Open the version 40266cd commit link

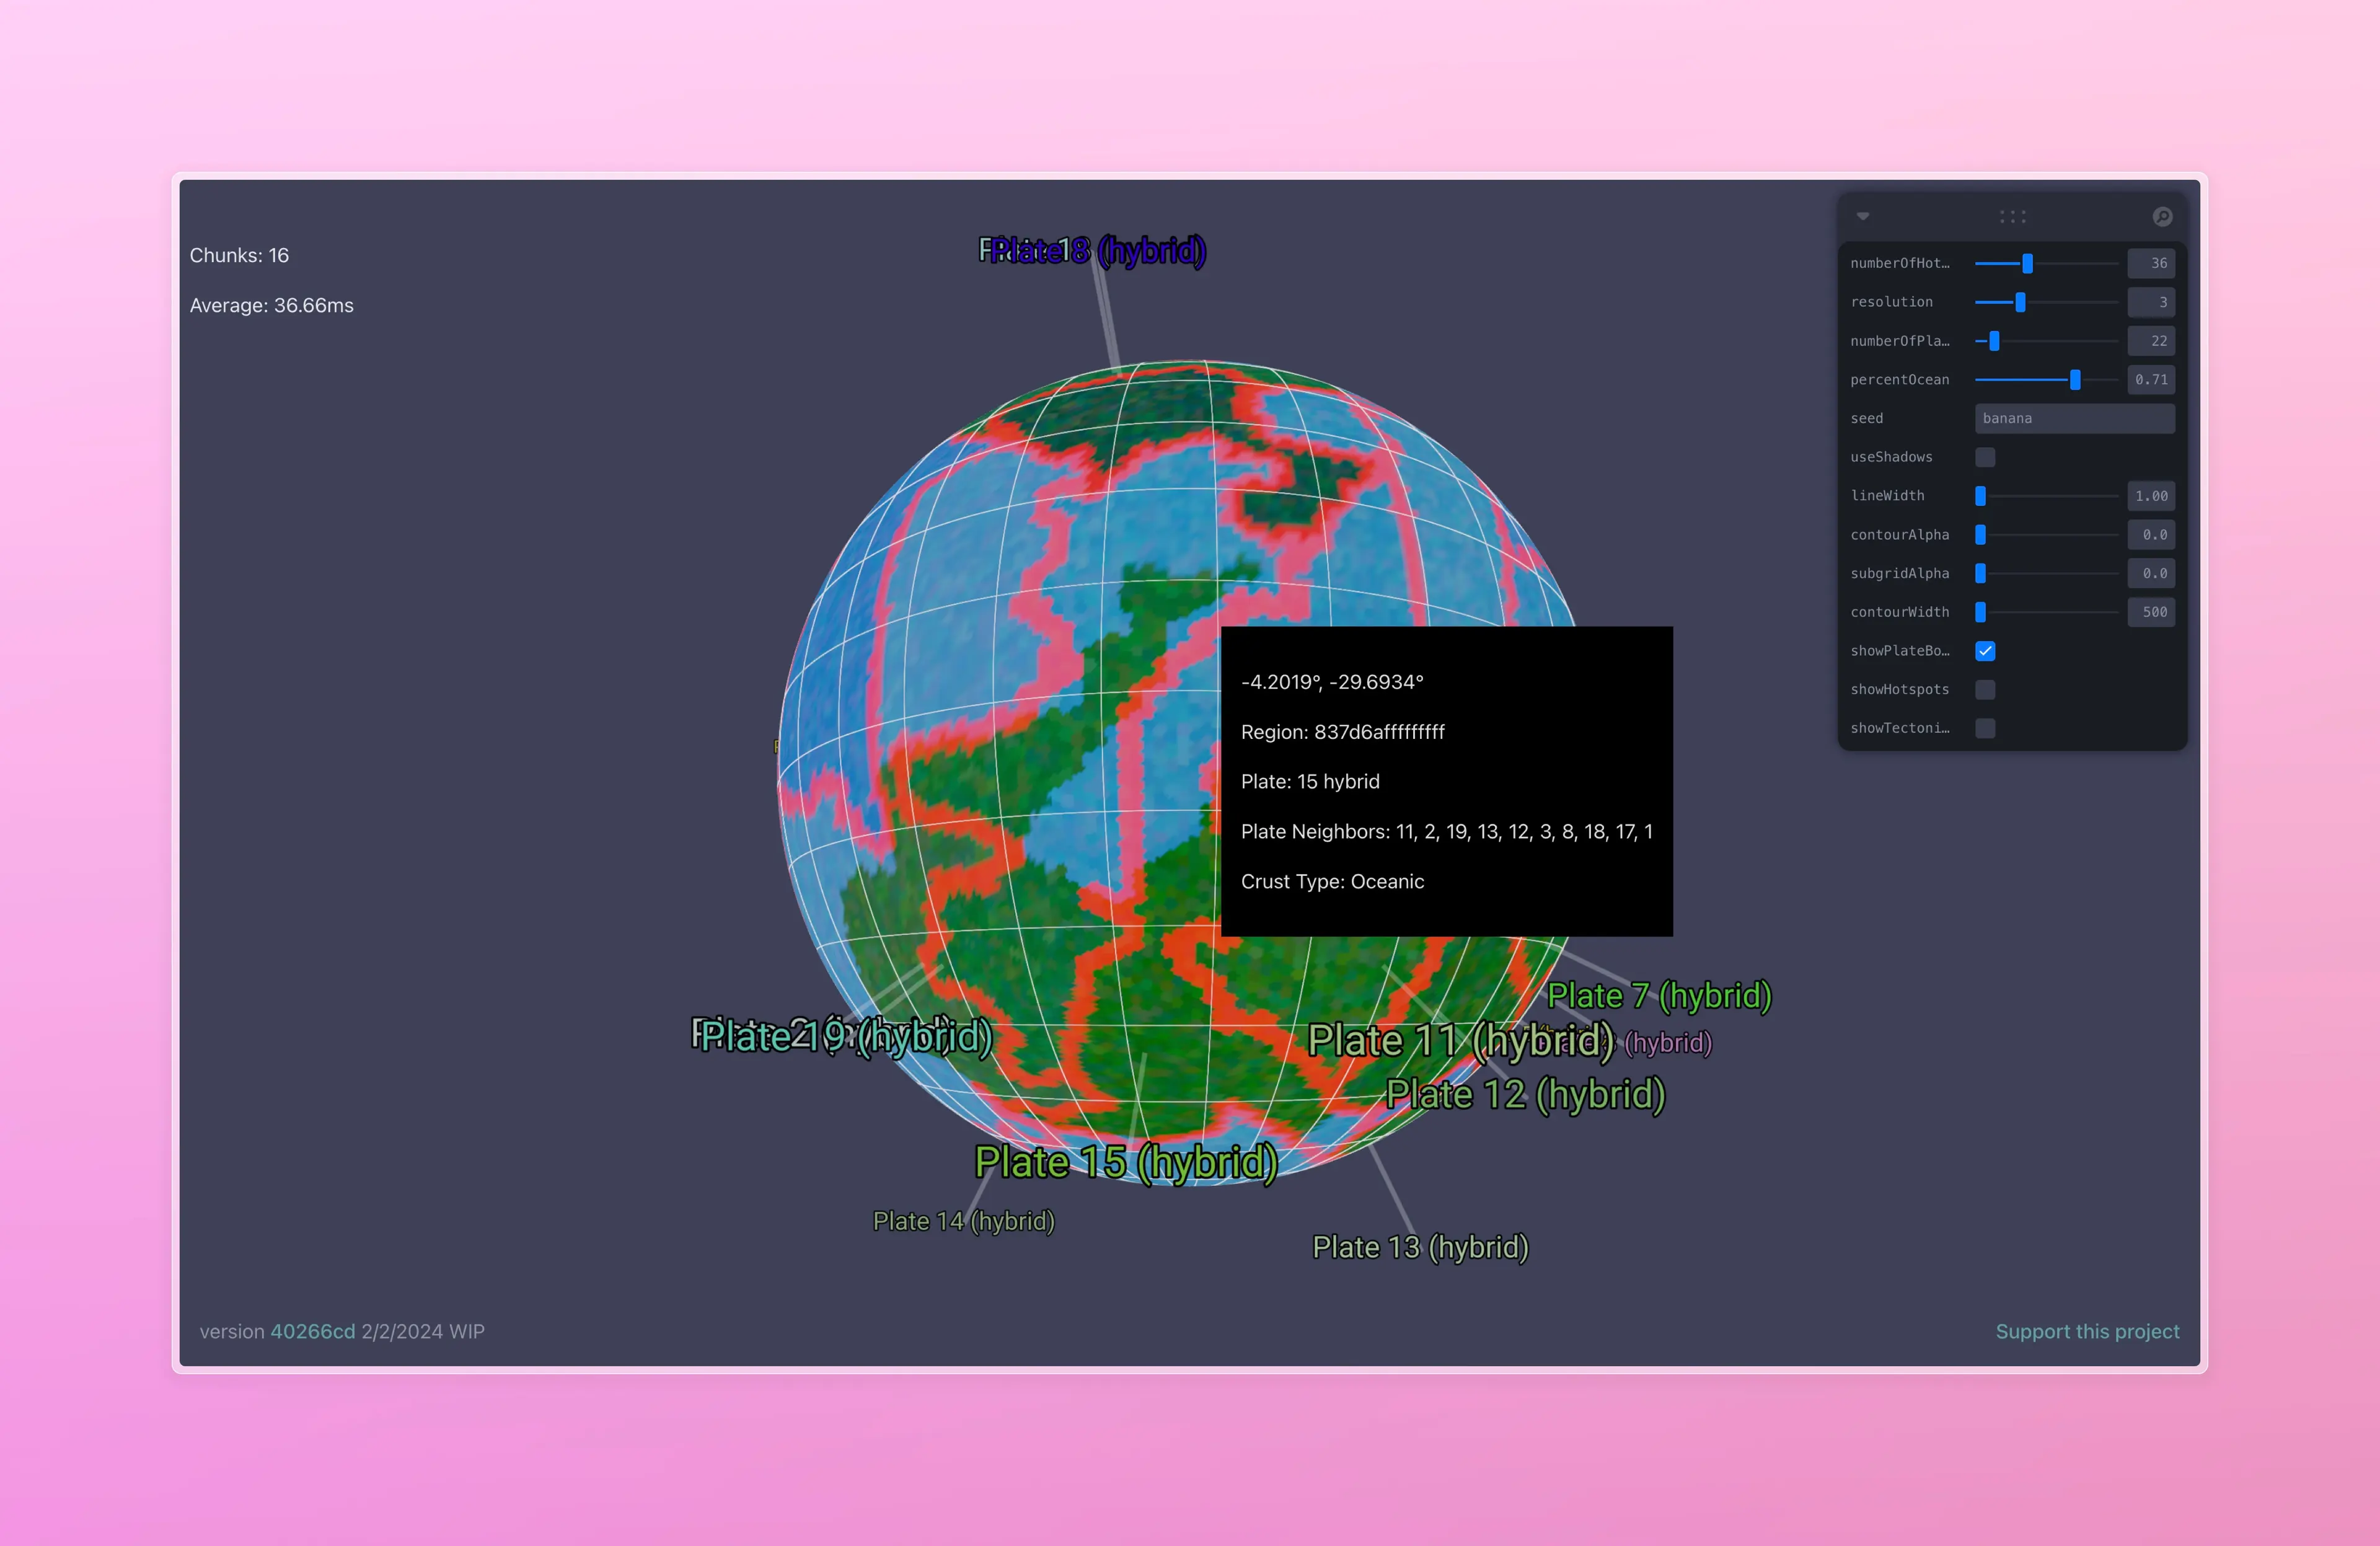pos(312,1331)
